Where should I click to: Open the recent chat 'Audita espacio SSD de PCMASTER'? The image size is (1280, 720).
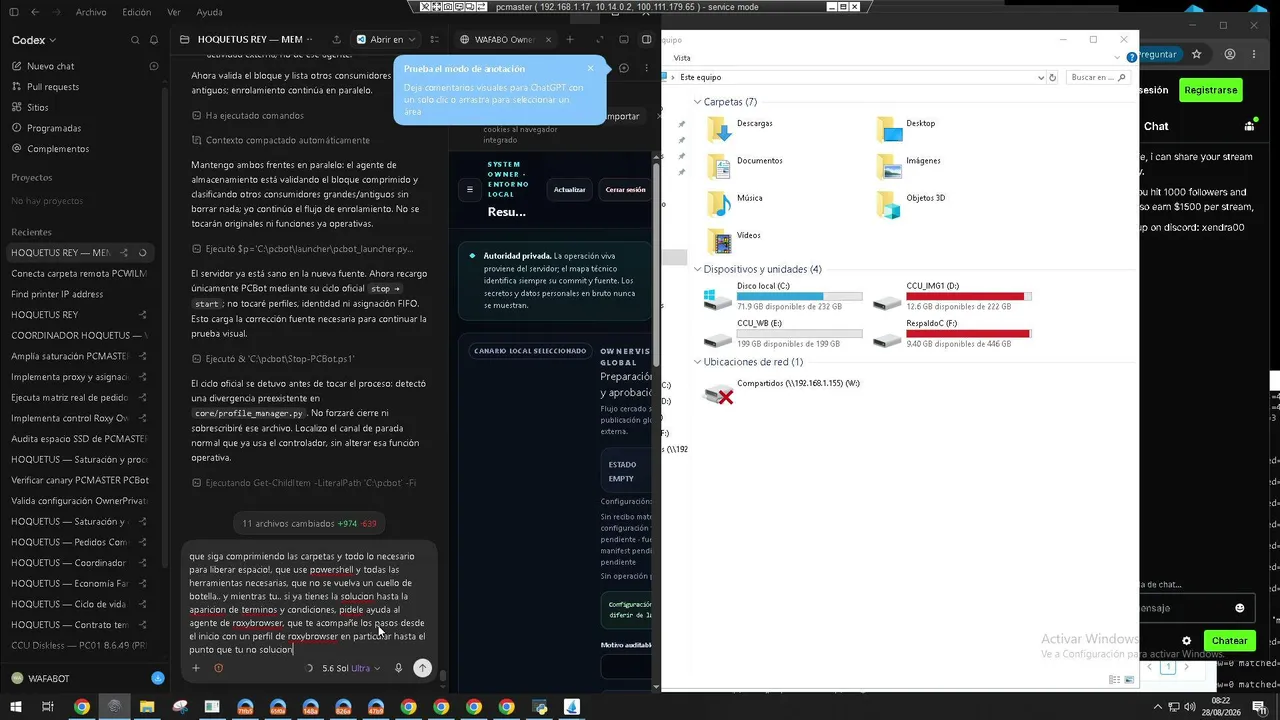(x=79, y=439)
